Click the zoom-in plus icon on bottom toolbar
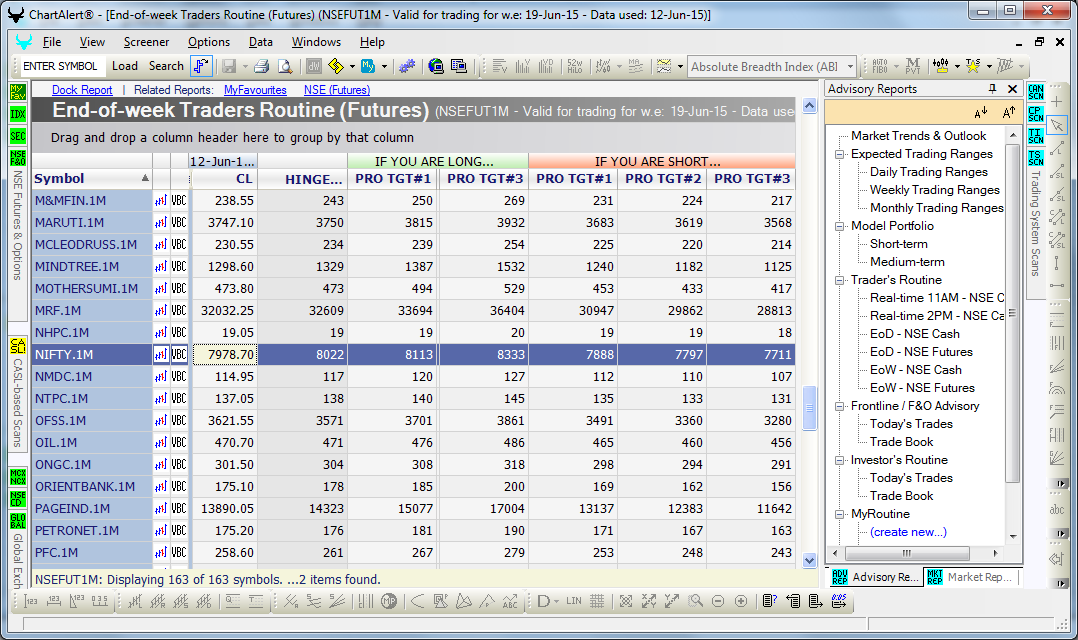Image resolution: width=1078 pixels, height=640 pixels. (x=740, y=602)
